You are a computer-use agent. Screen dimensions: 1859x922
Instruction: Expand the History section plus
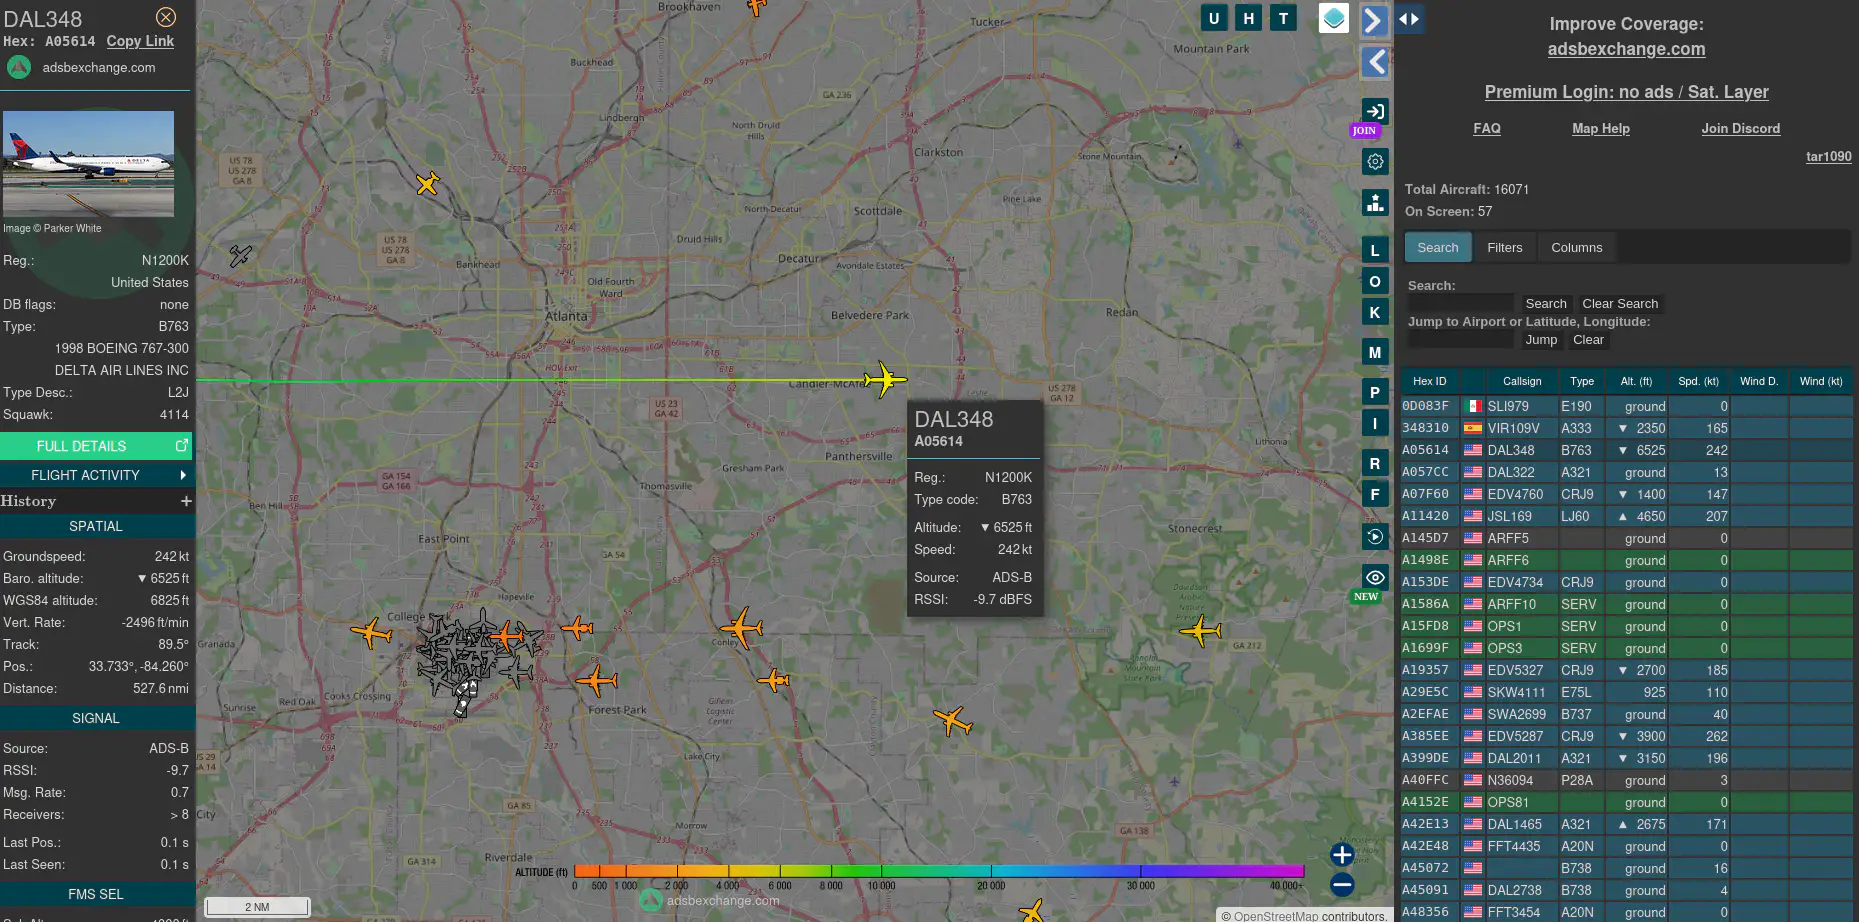point(186,501)
